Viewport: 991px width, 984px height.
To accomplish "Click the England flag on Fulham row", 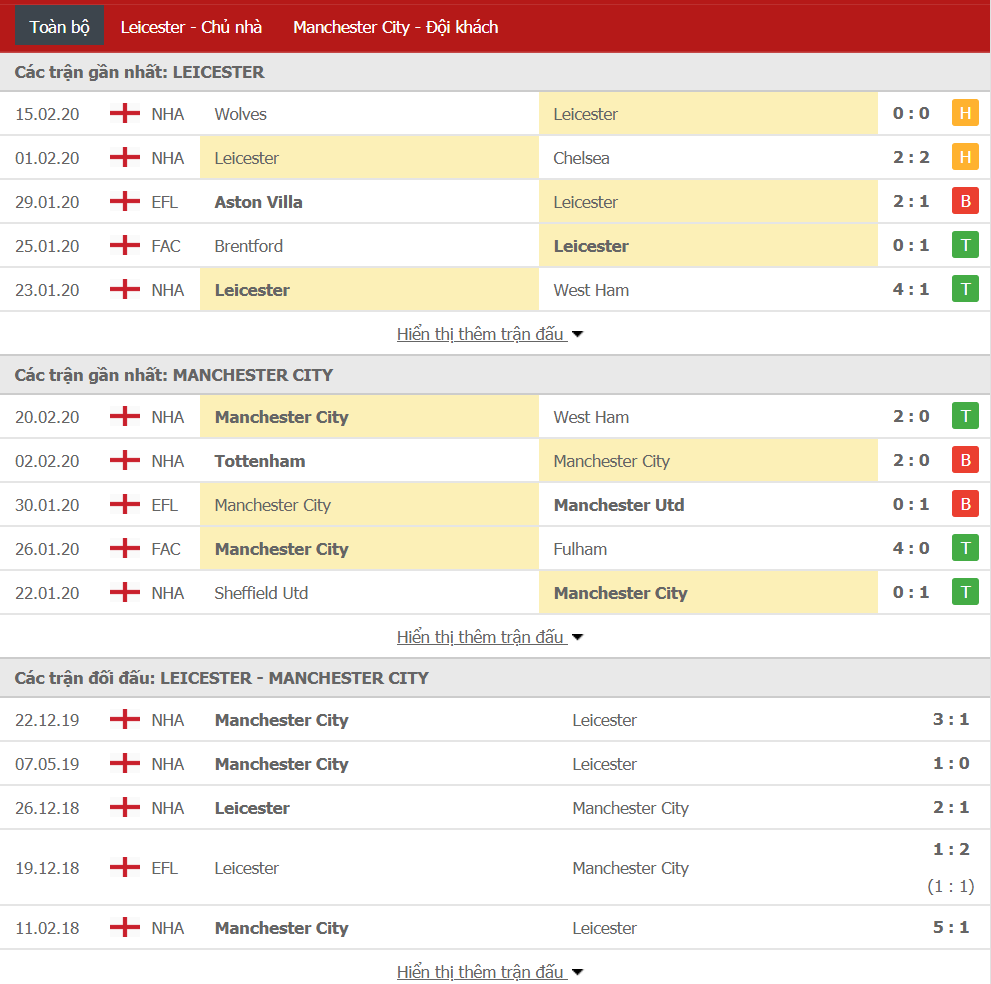I will 125,549.
